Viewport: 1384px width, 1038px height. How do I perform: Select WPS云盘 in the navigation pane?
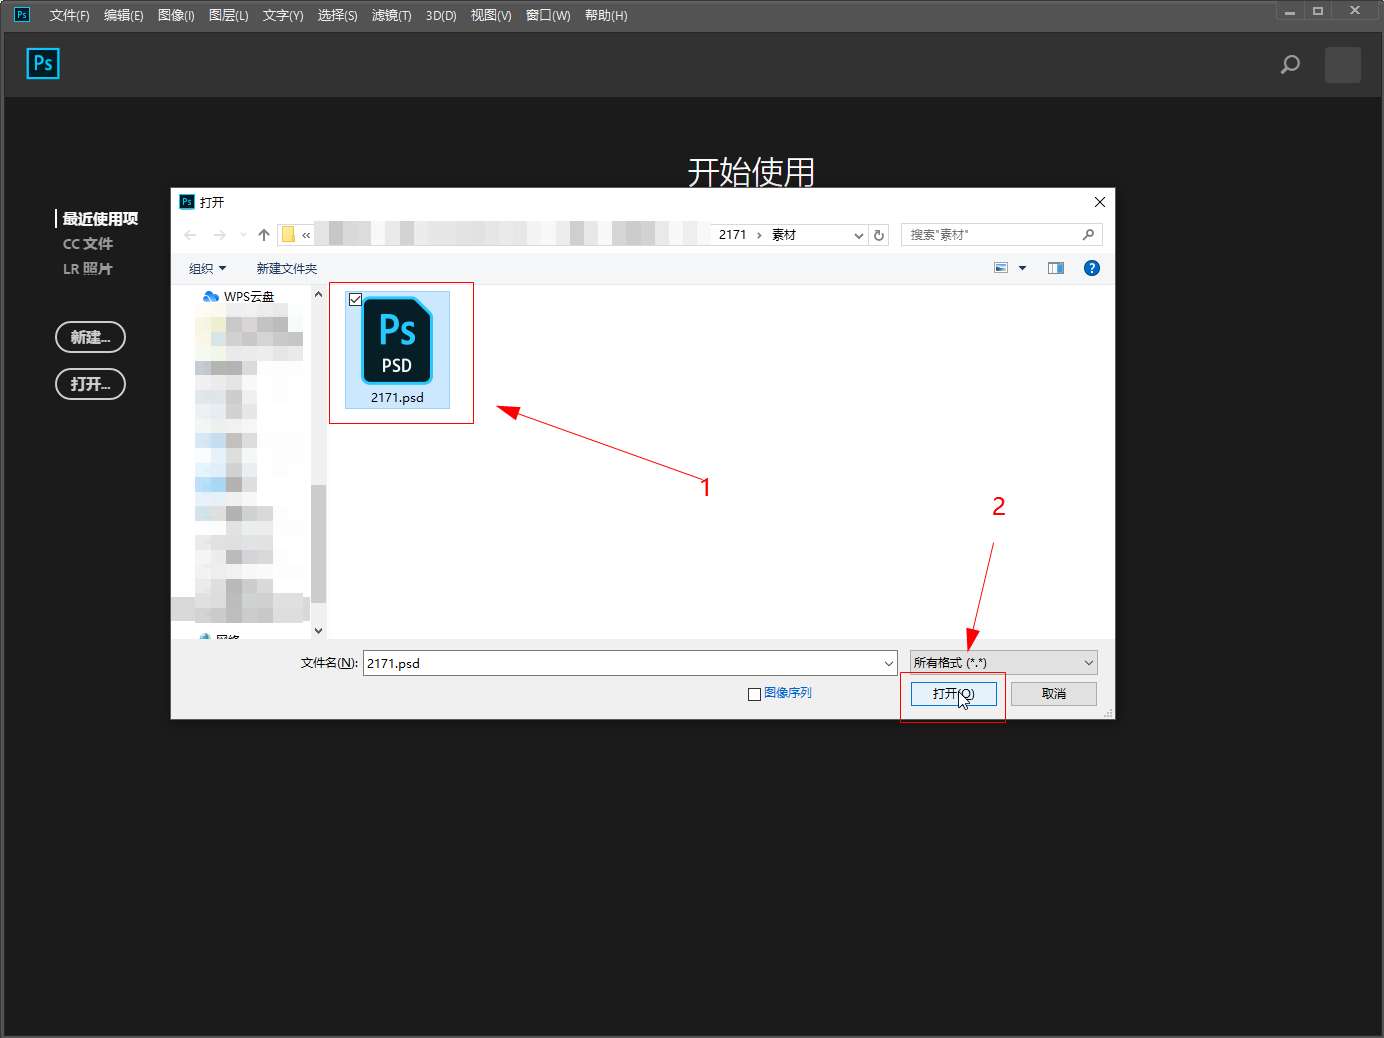238,297
